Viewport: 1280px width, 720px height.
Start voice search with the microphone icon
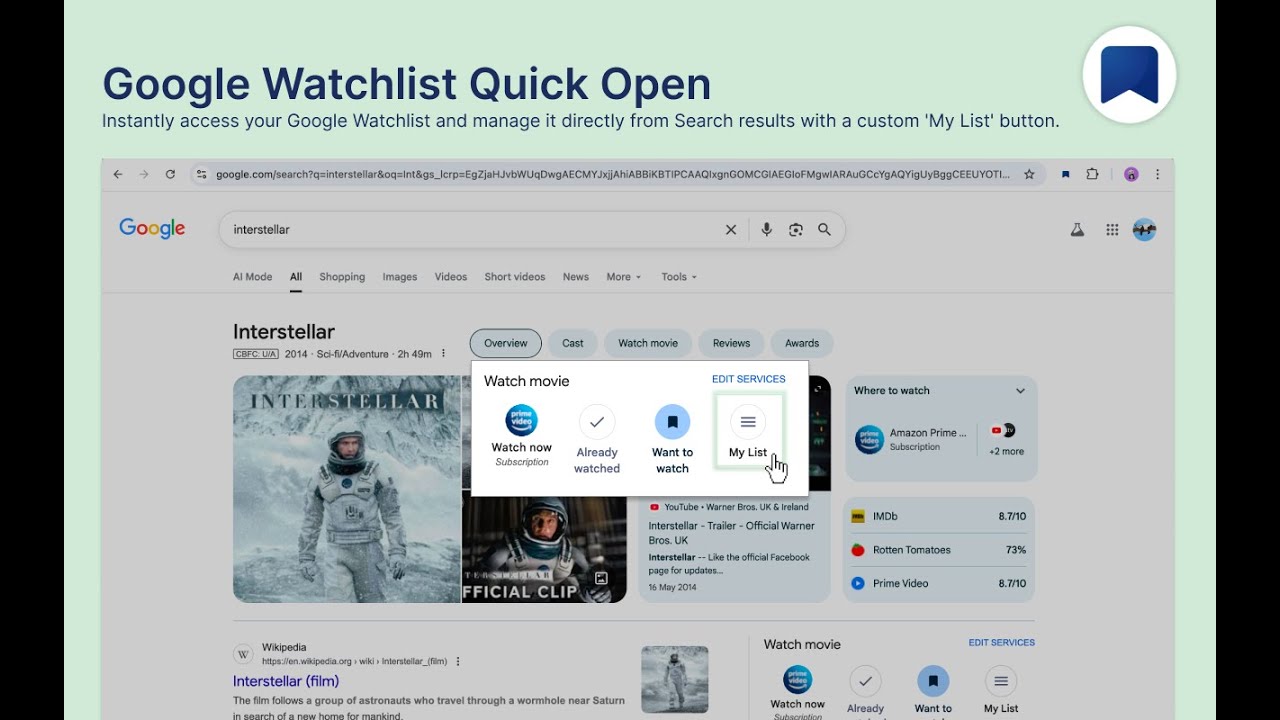tap(766, 229)
